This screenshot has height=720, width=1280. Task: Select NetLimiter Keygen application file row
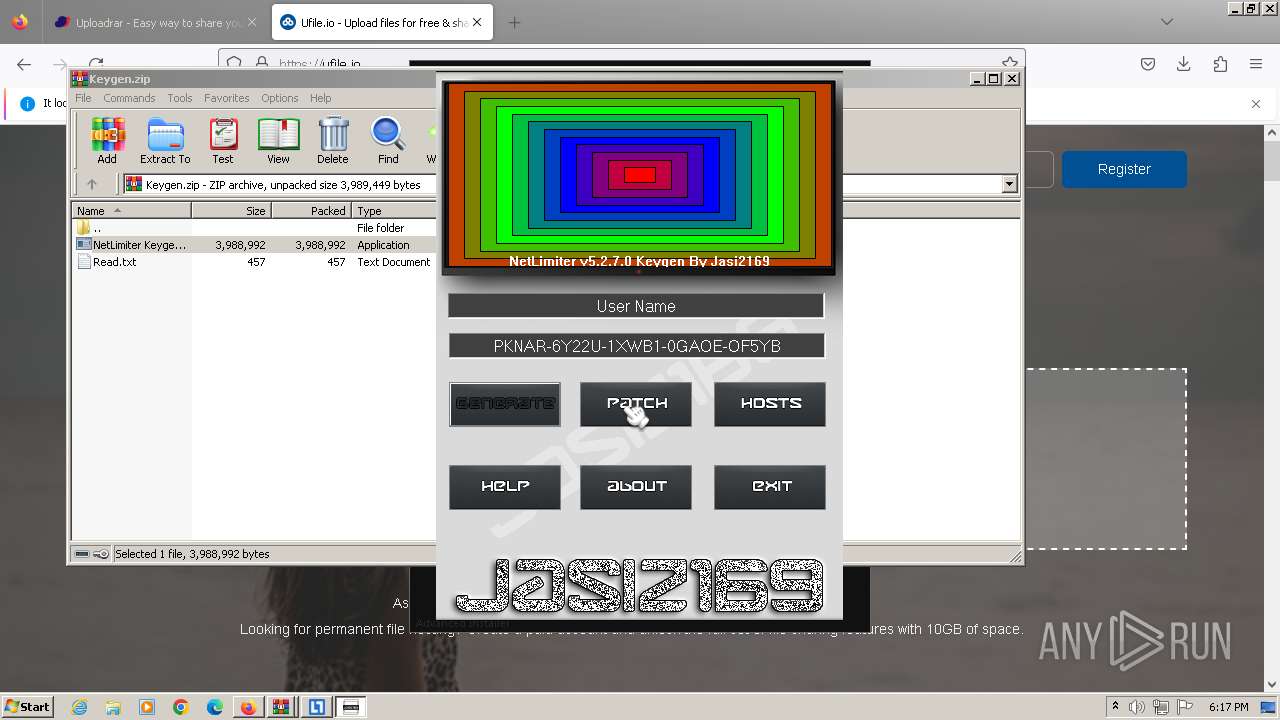pos(254,245)
